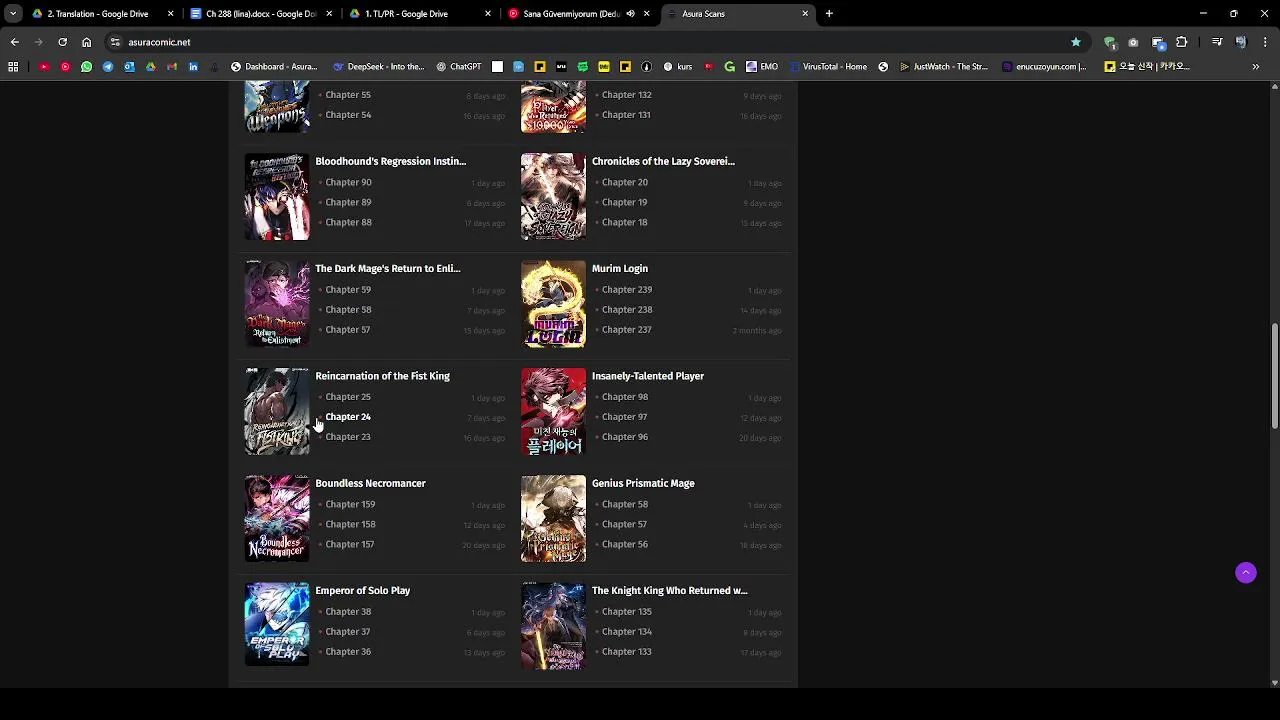Open the kurs bookmark
1280x720 pixels.
[677, 67]
